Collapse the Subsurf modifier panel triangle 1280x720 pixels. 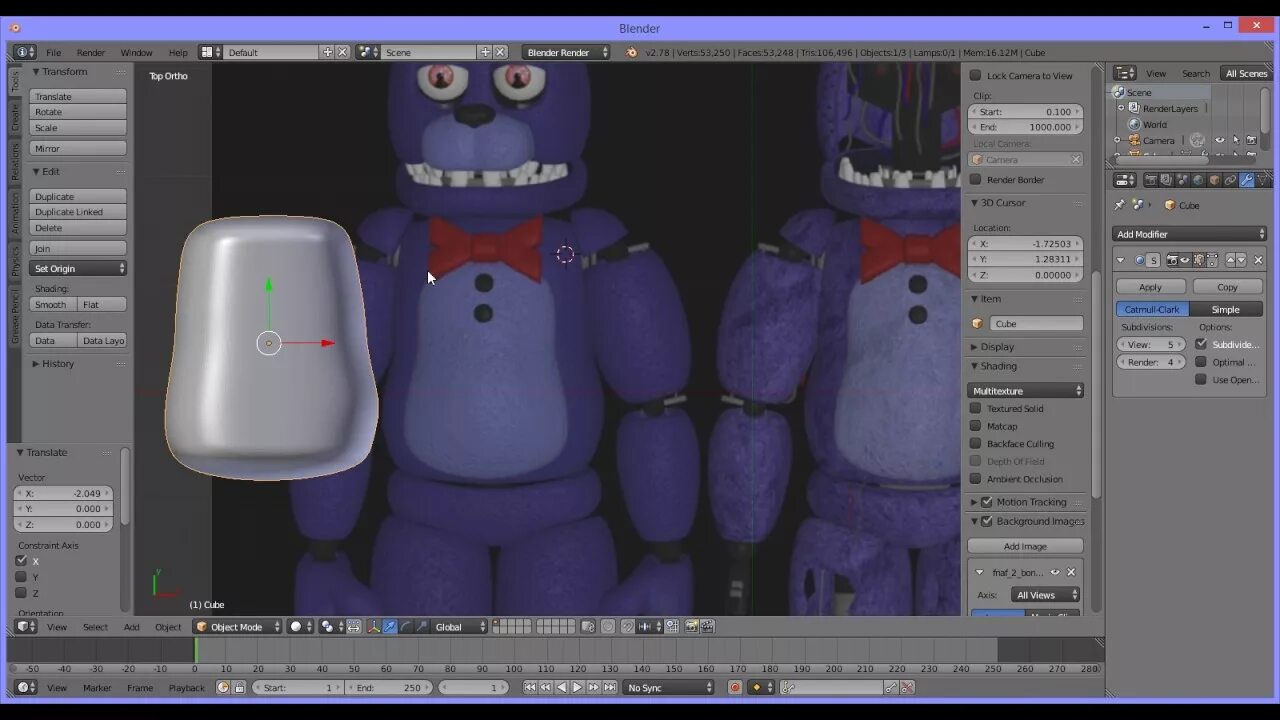pyautogui.click(x=1121, y=260)
